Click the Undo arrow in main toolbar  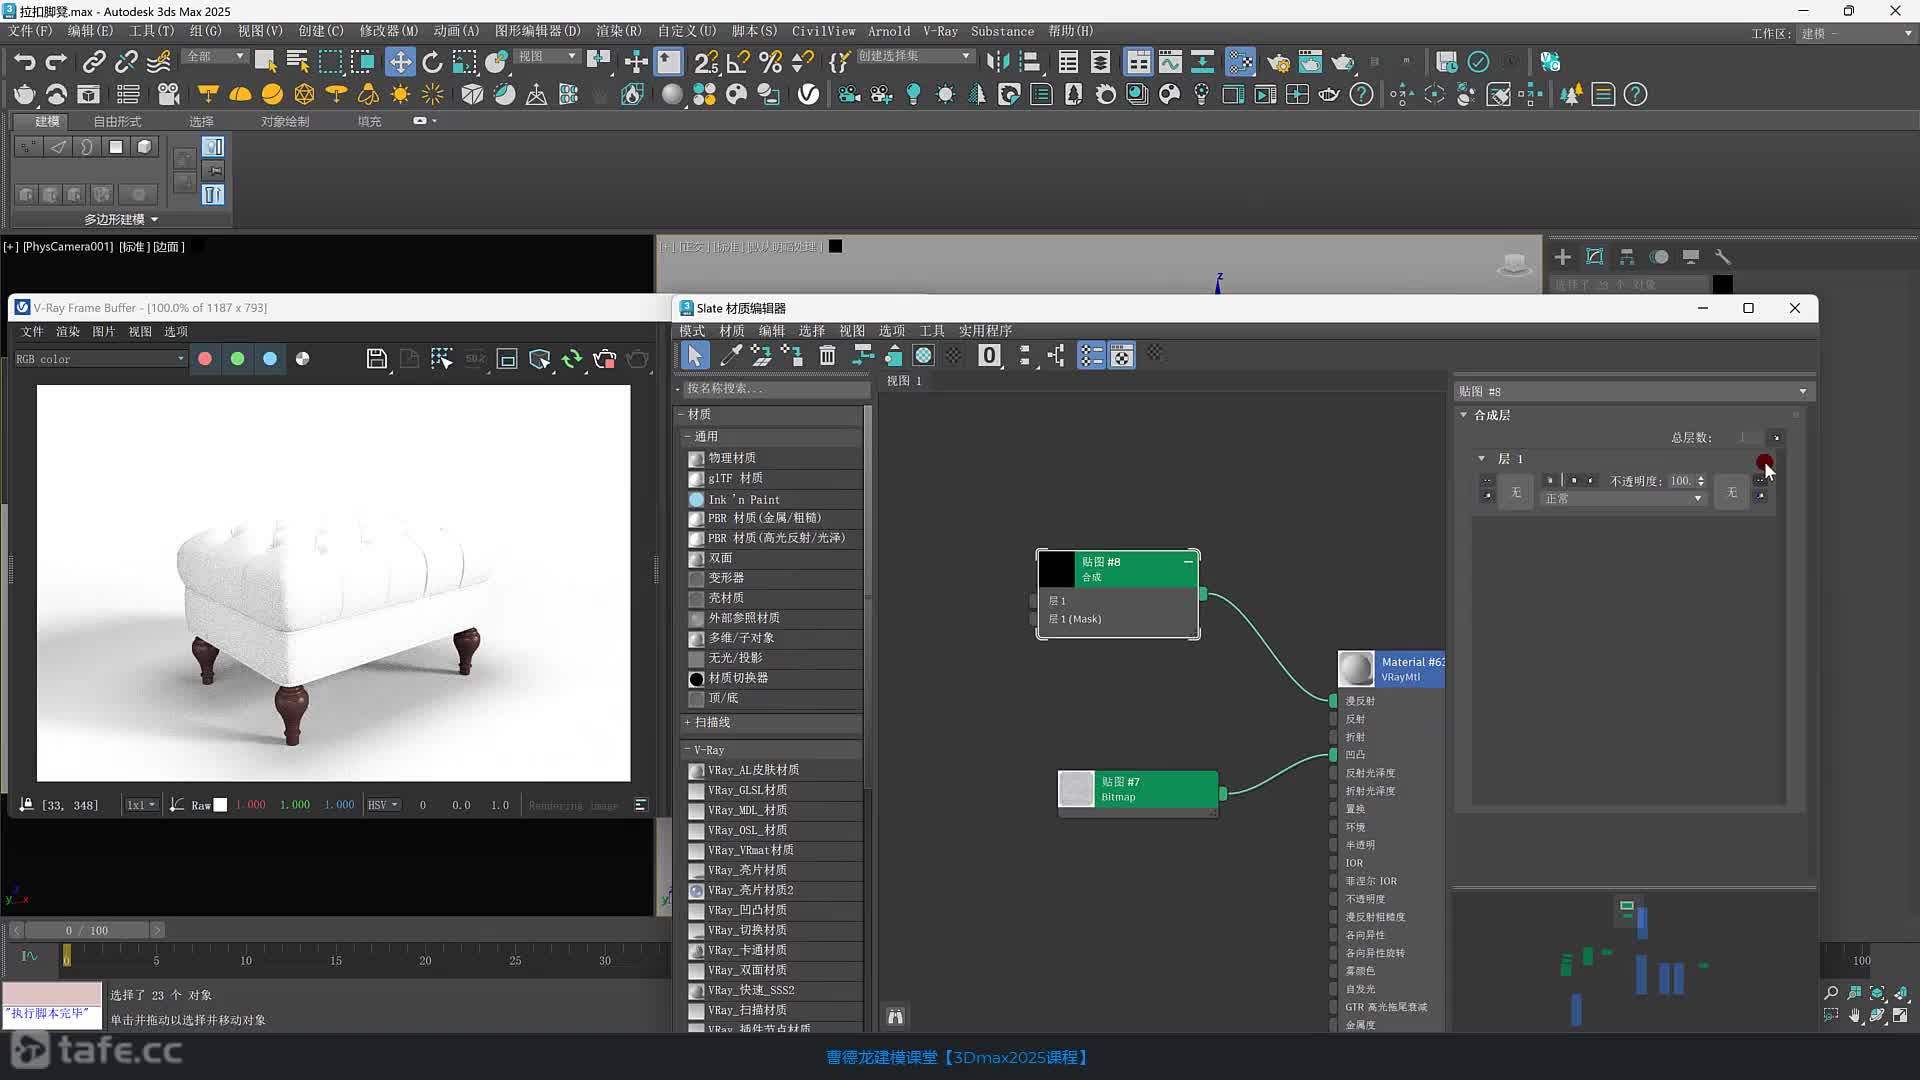point(24,62)
